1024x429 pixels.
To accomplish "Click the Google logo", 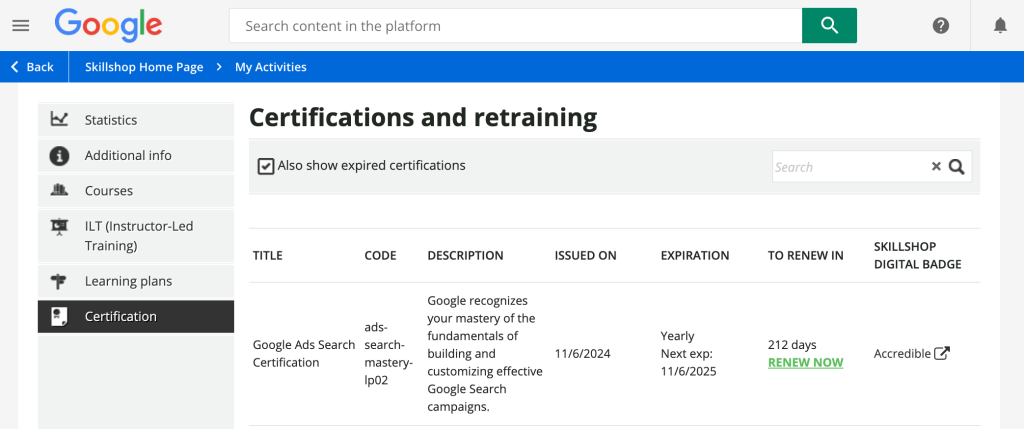I will pyautogui.click(x=108, y=25).
